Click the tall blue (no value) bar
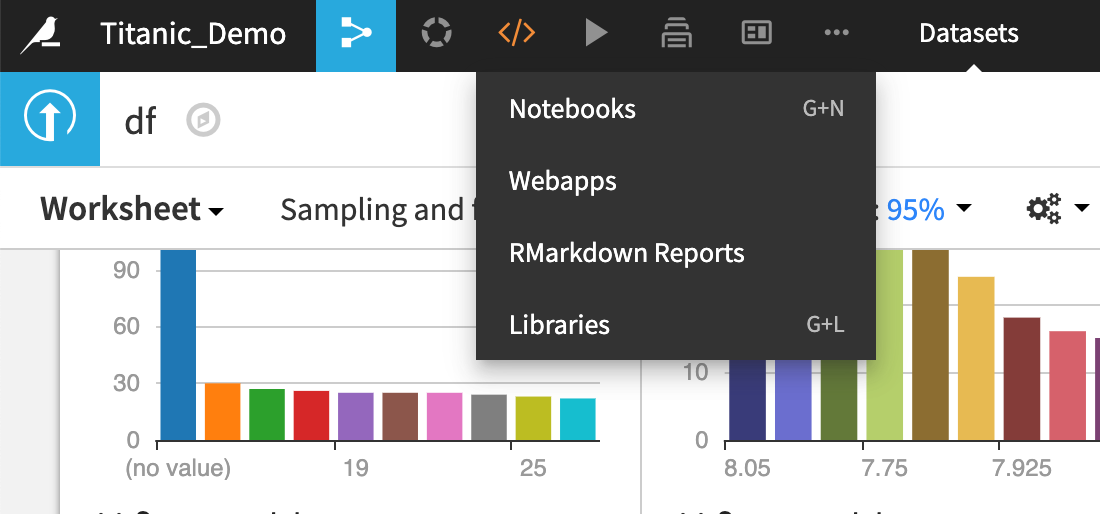Viewport: 1100px width, 514px height. coord(178,344)
